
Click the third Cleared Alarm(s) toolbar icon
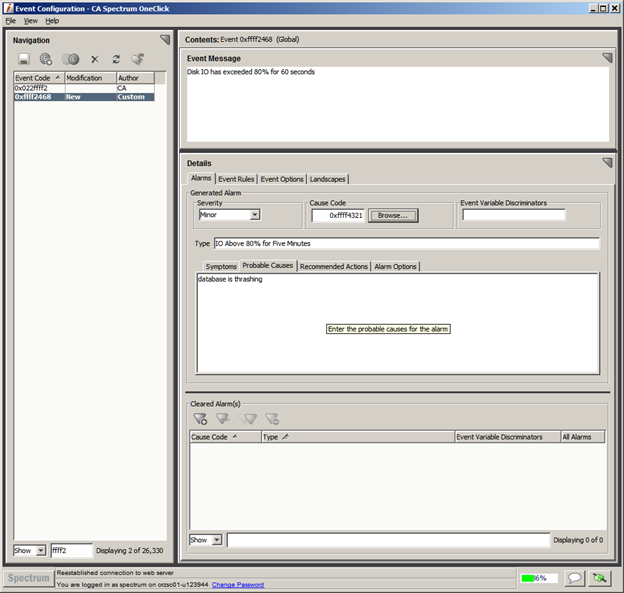coord(248,419)
